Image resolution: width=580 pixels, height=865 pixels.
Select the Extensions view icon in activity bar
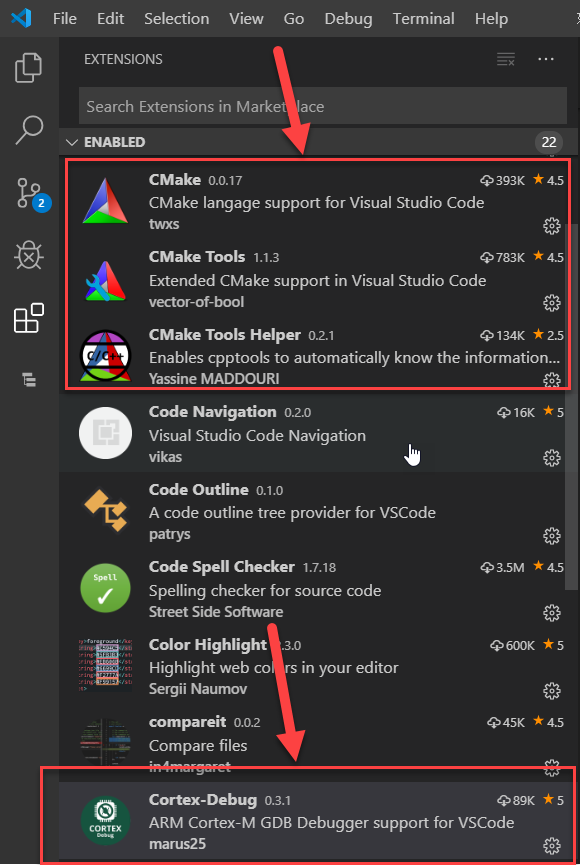[x=29, y=318]
